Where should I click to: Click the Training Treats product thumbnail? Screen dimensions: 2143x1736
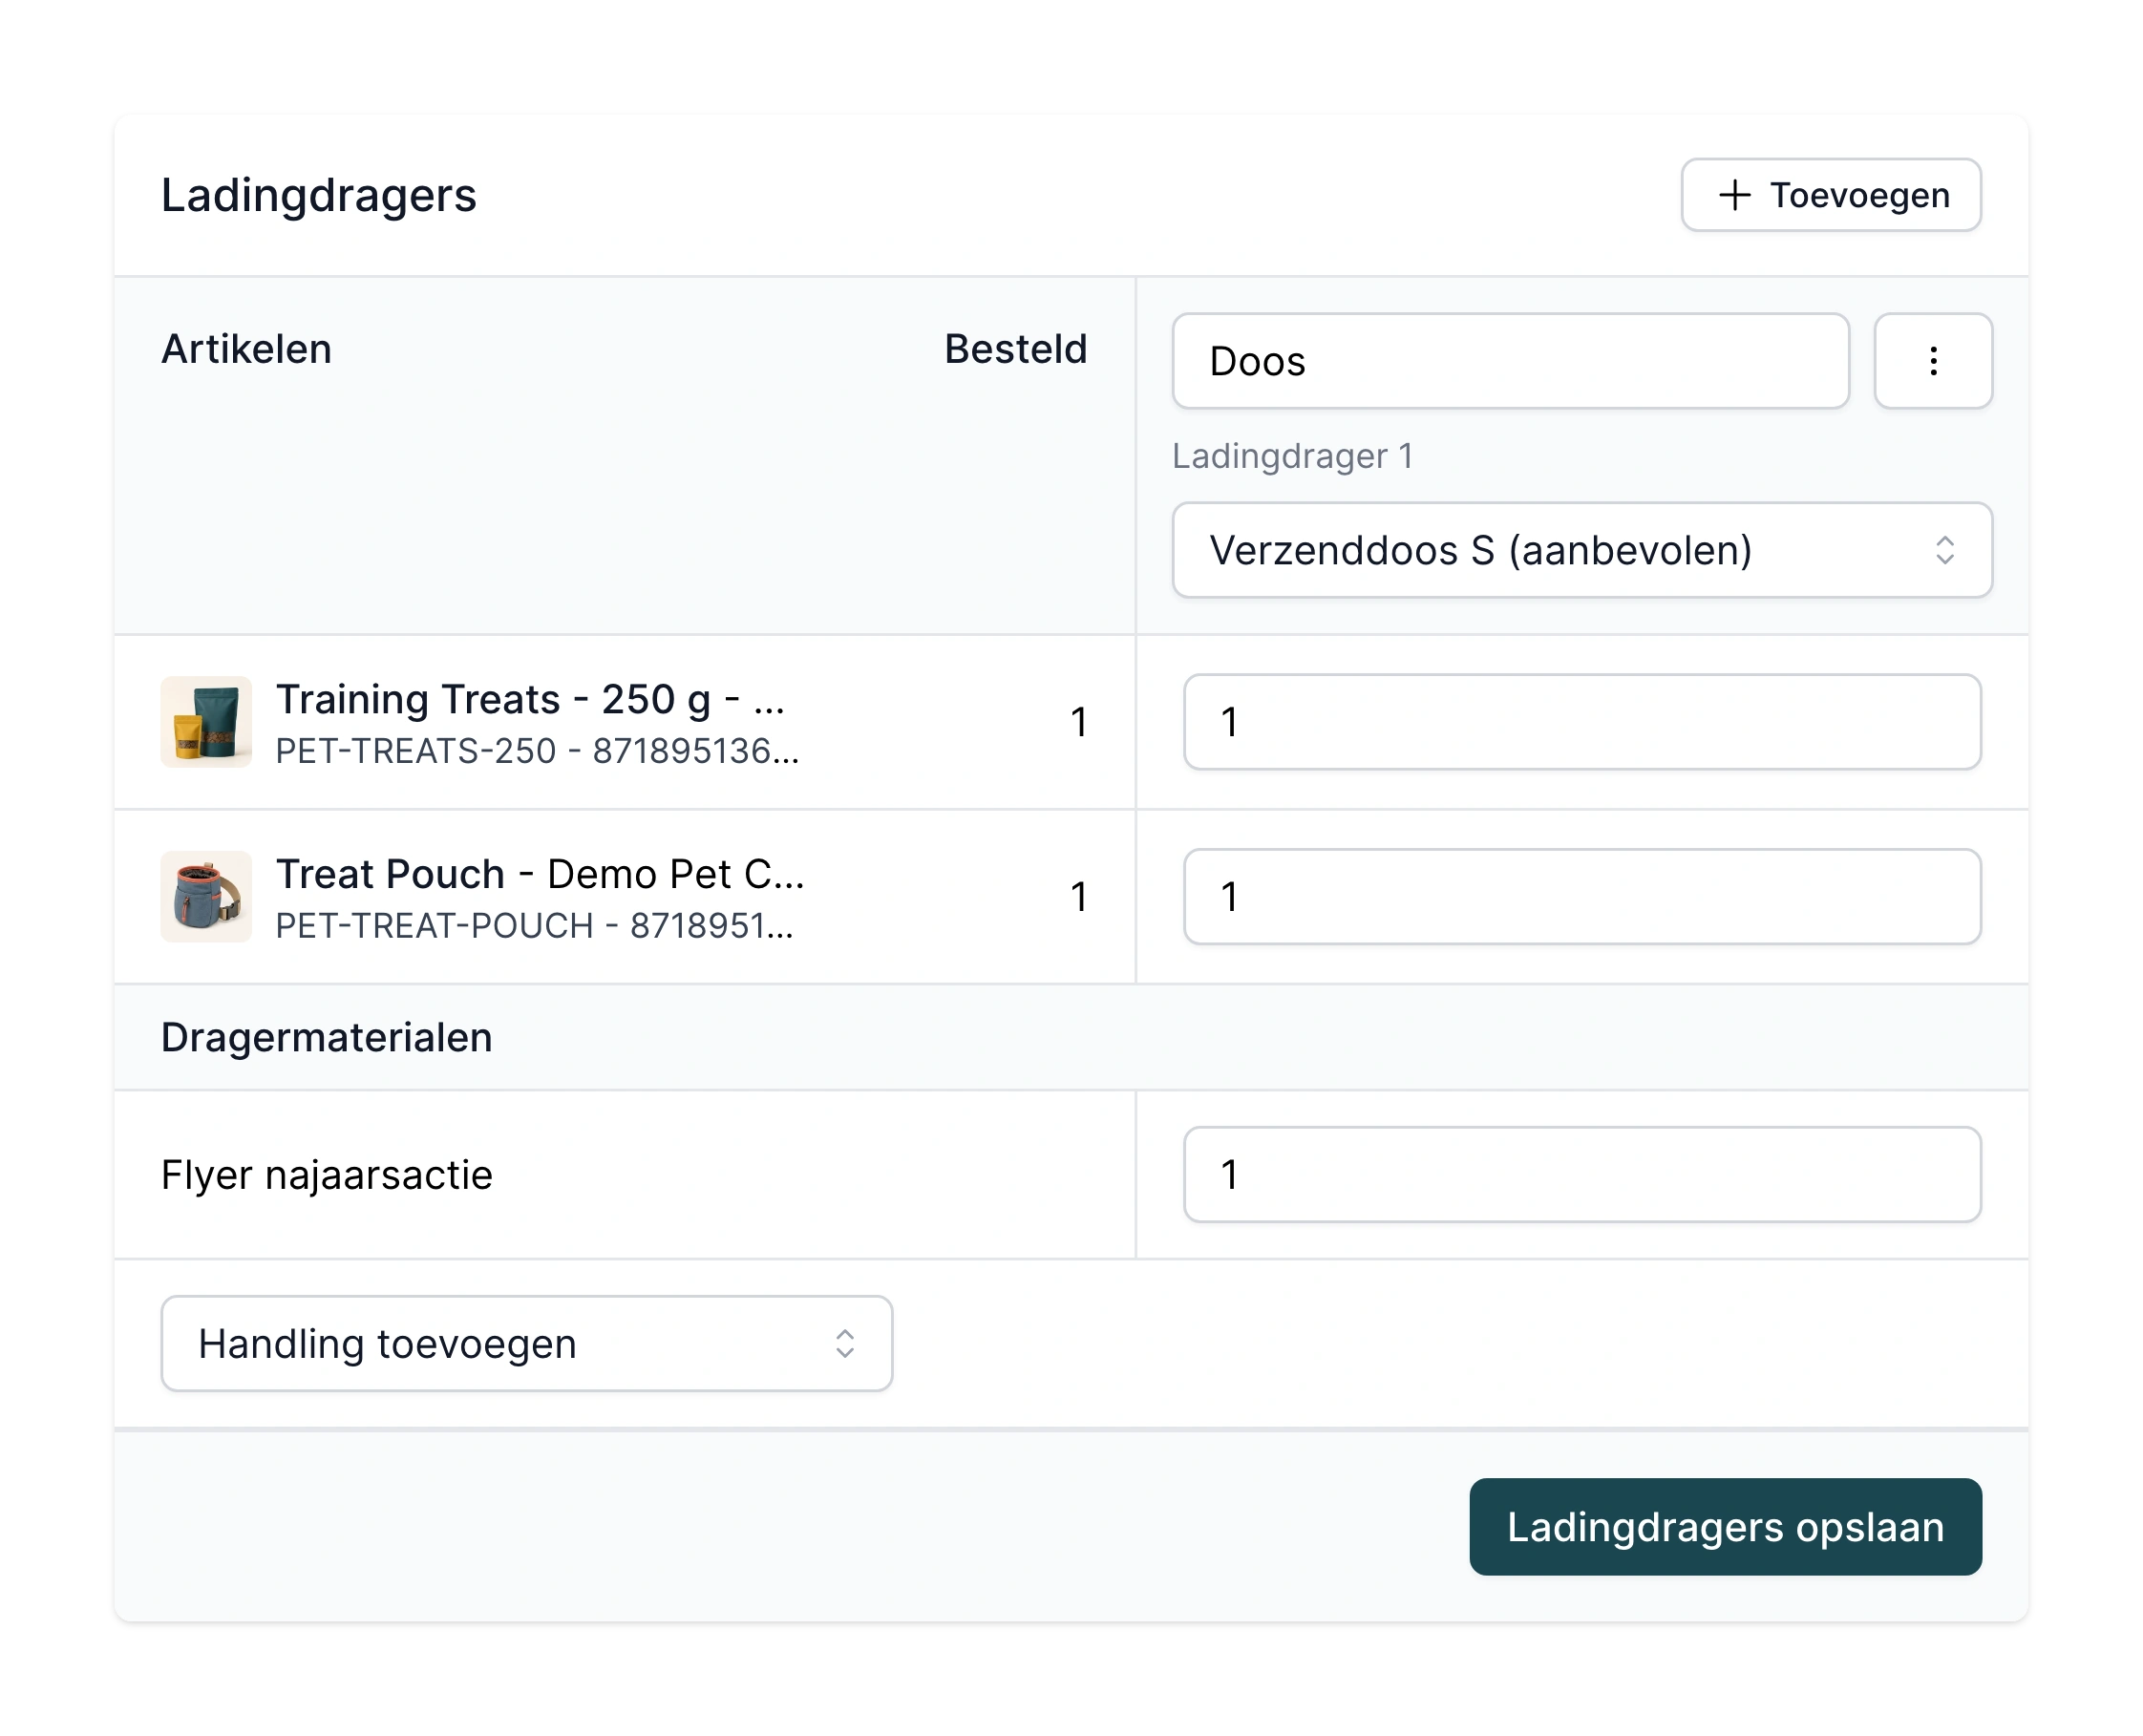click(x=206, y=722)
